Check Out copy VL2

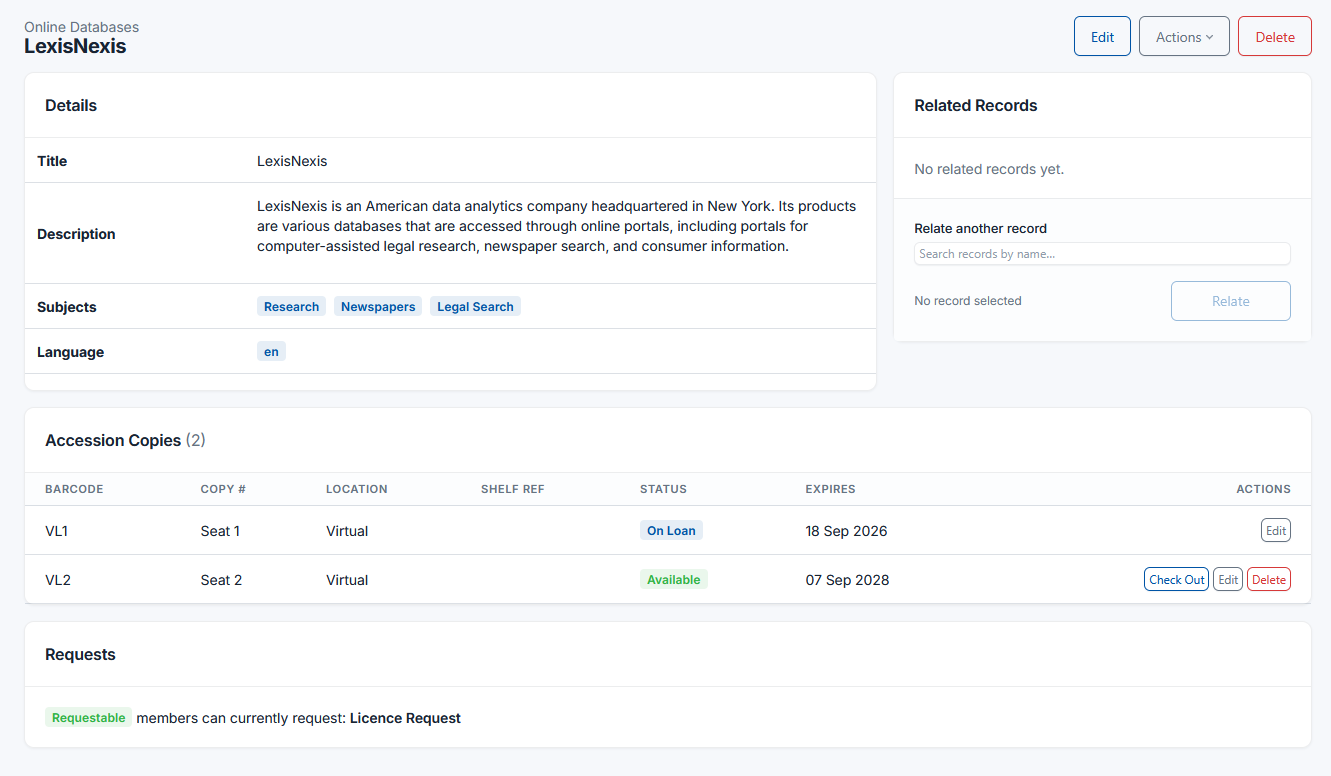(1176, 580)
